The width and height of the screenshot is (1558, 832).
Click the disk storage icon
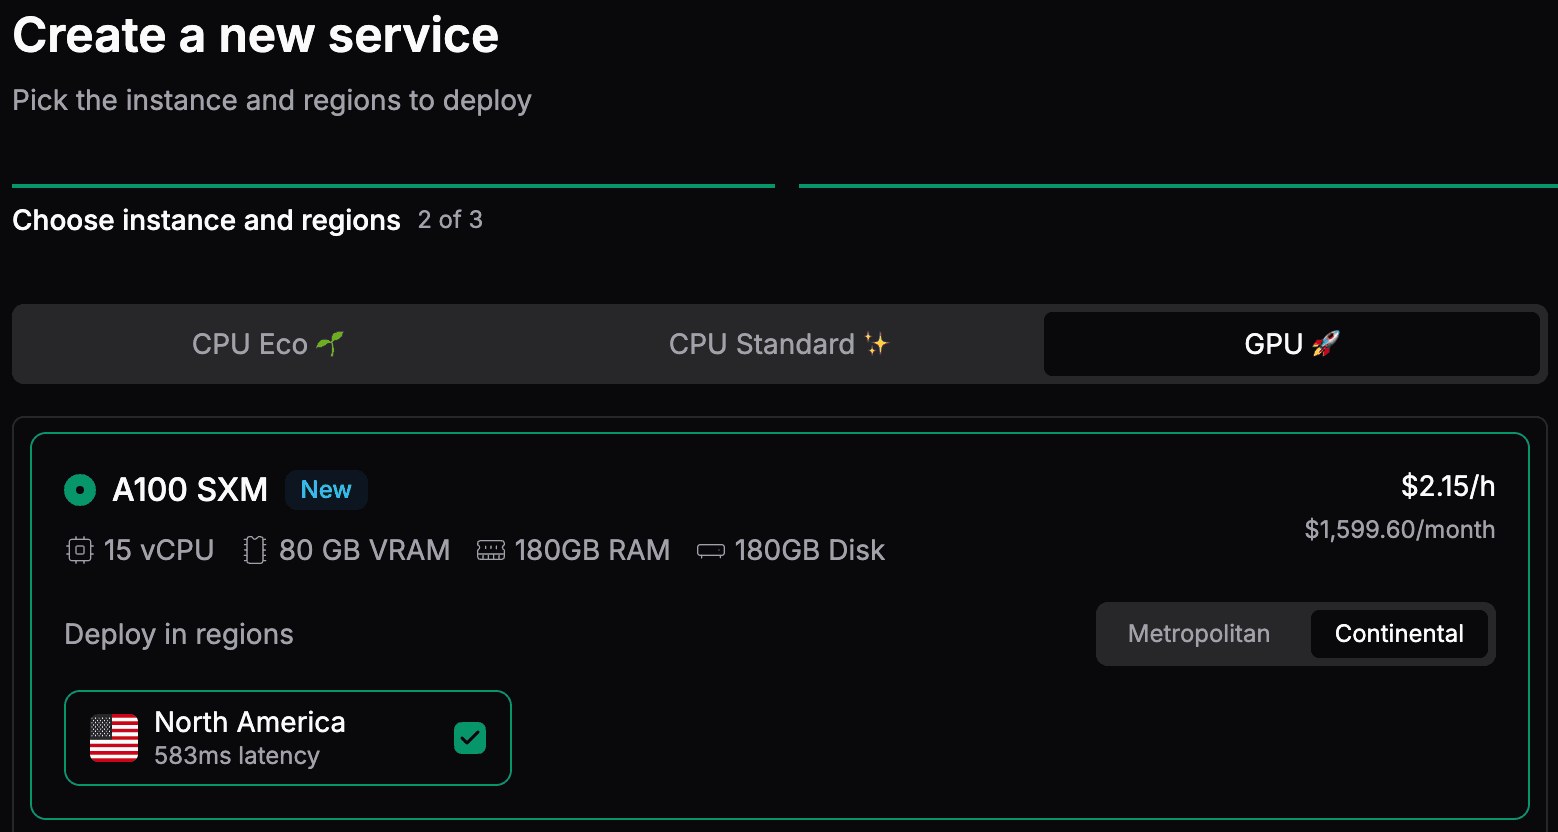point(711,551)
